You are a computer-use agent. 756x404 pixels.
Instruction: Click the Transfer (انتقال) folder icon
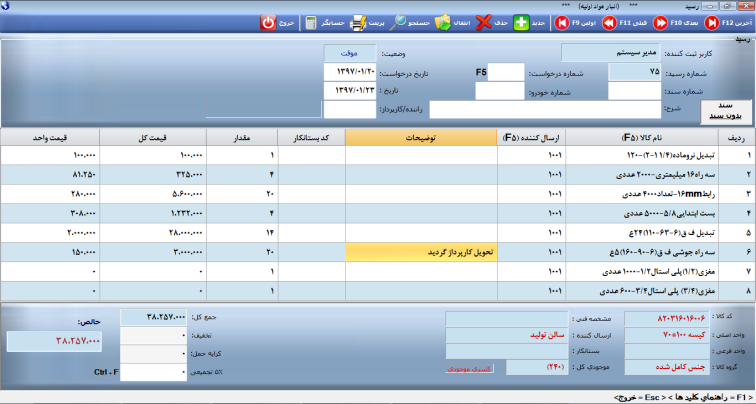443,21
